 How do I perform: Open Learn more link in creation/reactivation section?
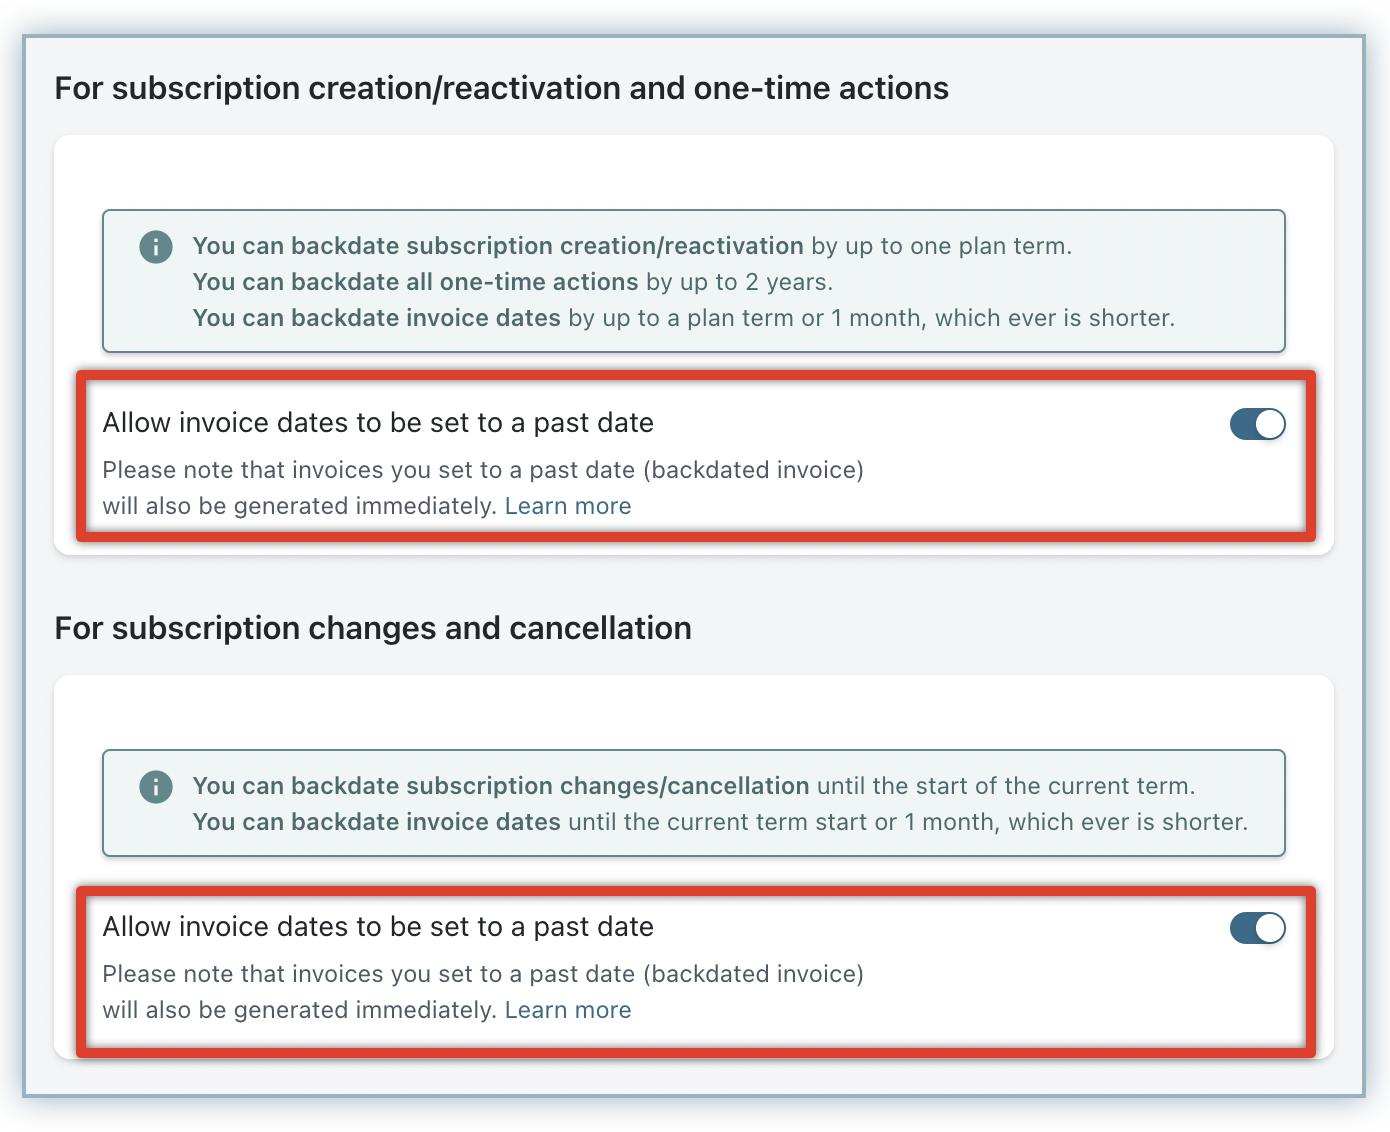567,506
